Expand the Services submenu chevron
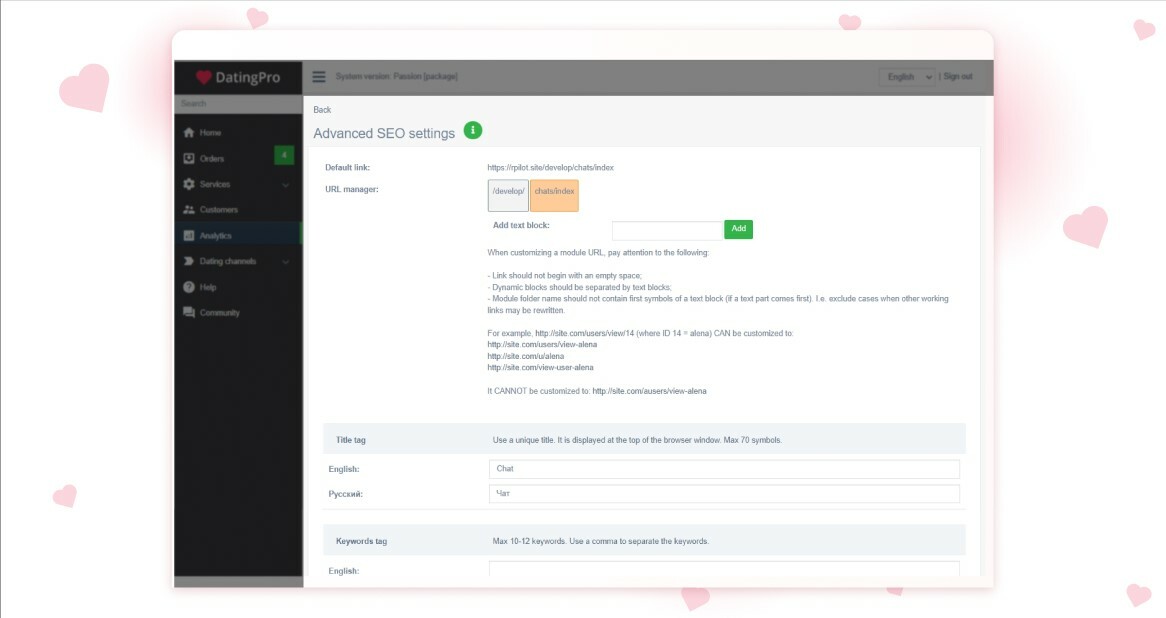The height and width of the screenshot is (618, 1166). click(x=285, y=184)
